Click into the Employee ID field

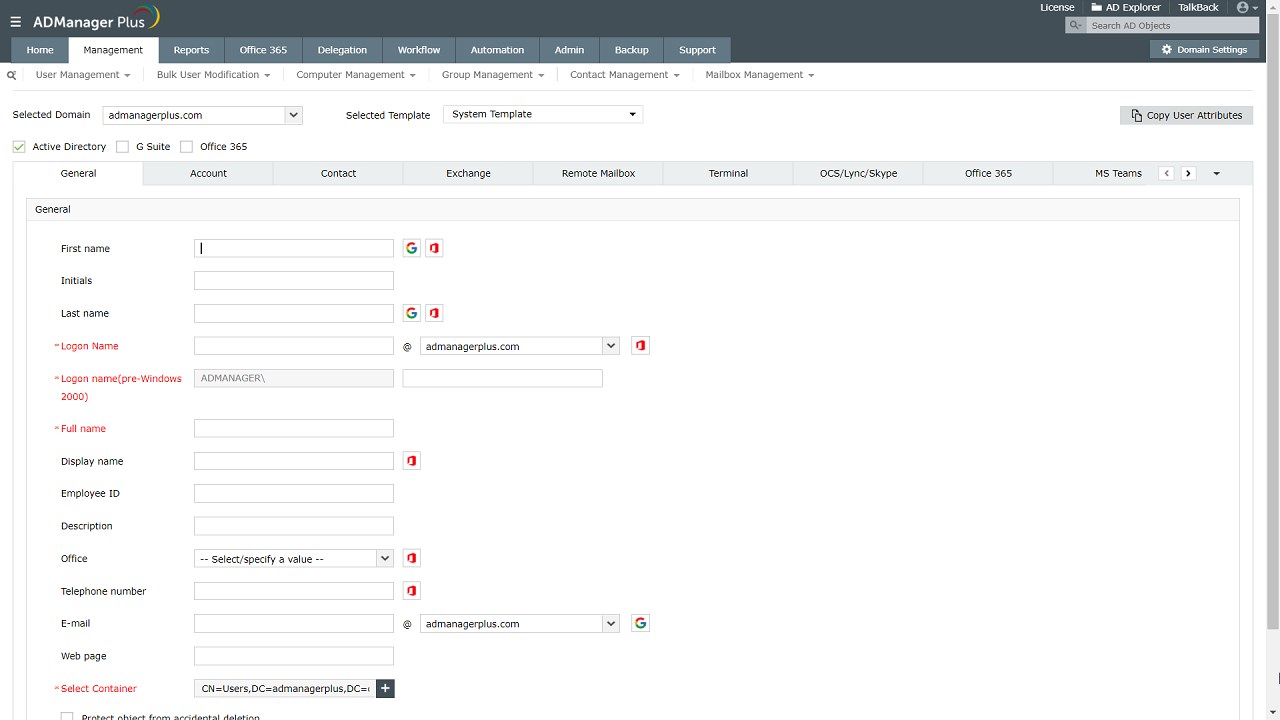coord(294,493)
